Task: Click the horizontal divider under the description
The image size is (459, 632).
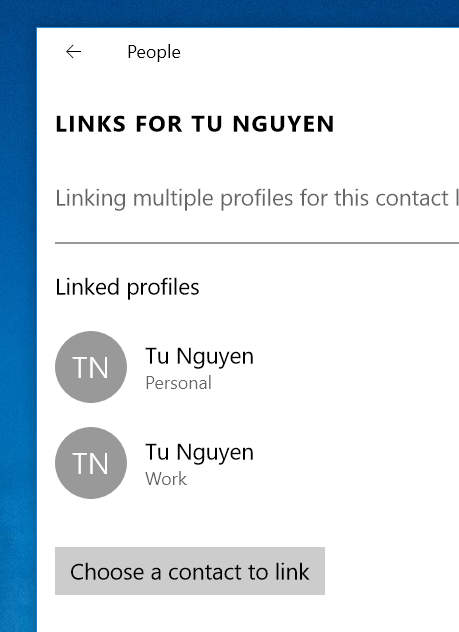Action: pyautogui.click(x=257, y=243)
